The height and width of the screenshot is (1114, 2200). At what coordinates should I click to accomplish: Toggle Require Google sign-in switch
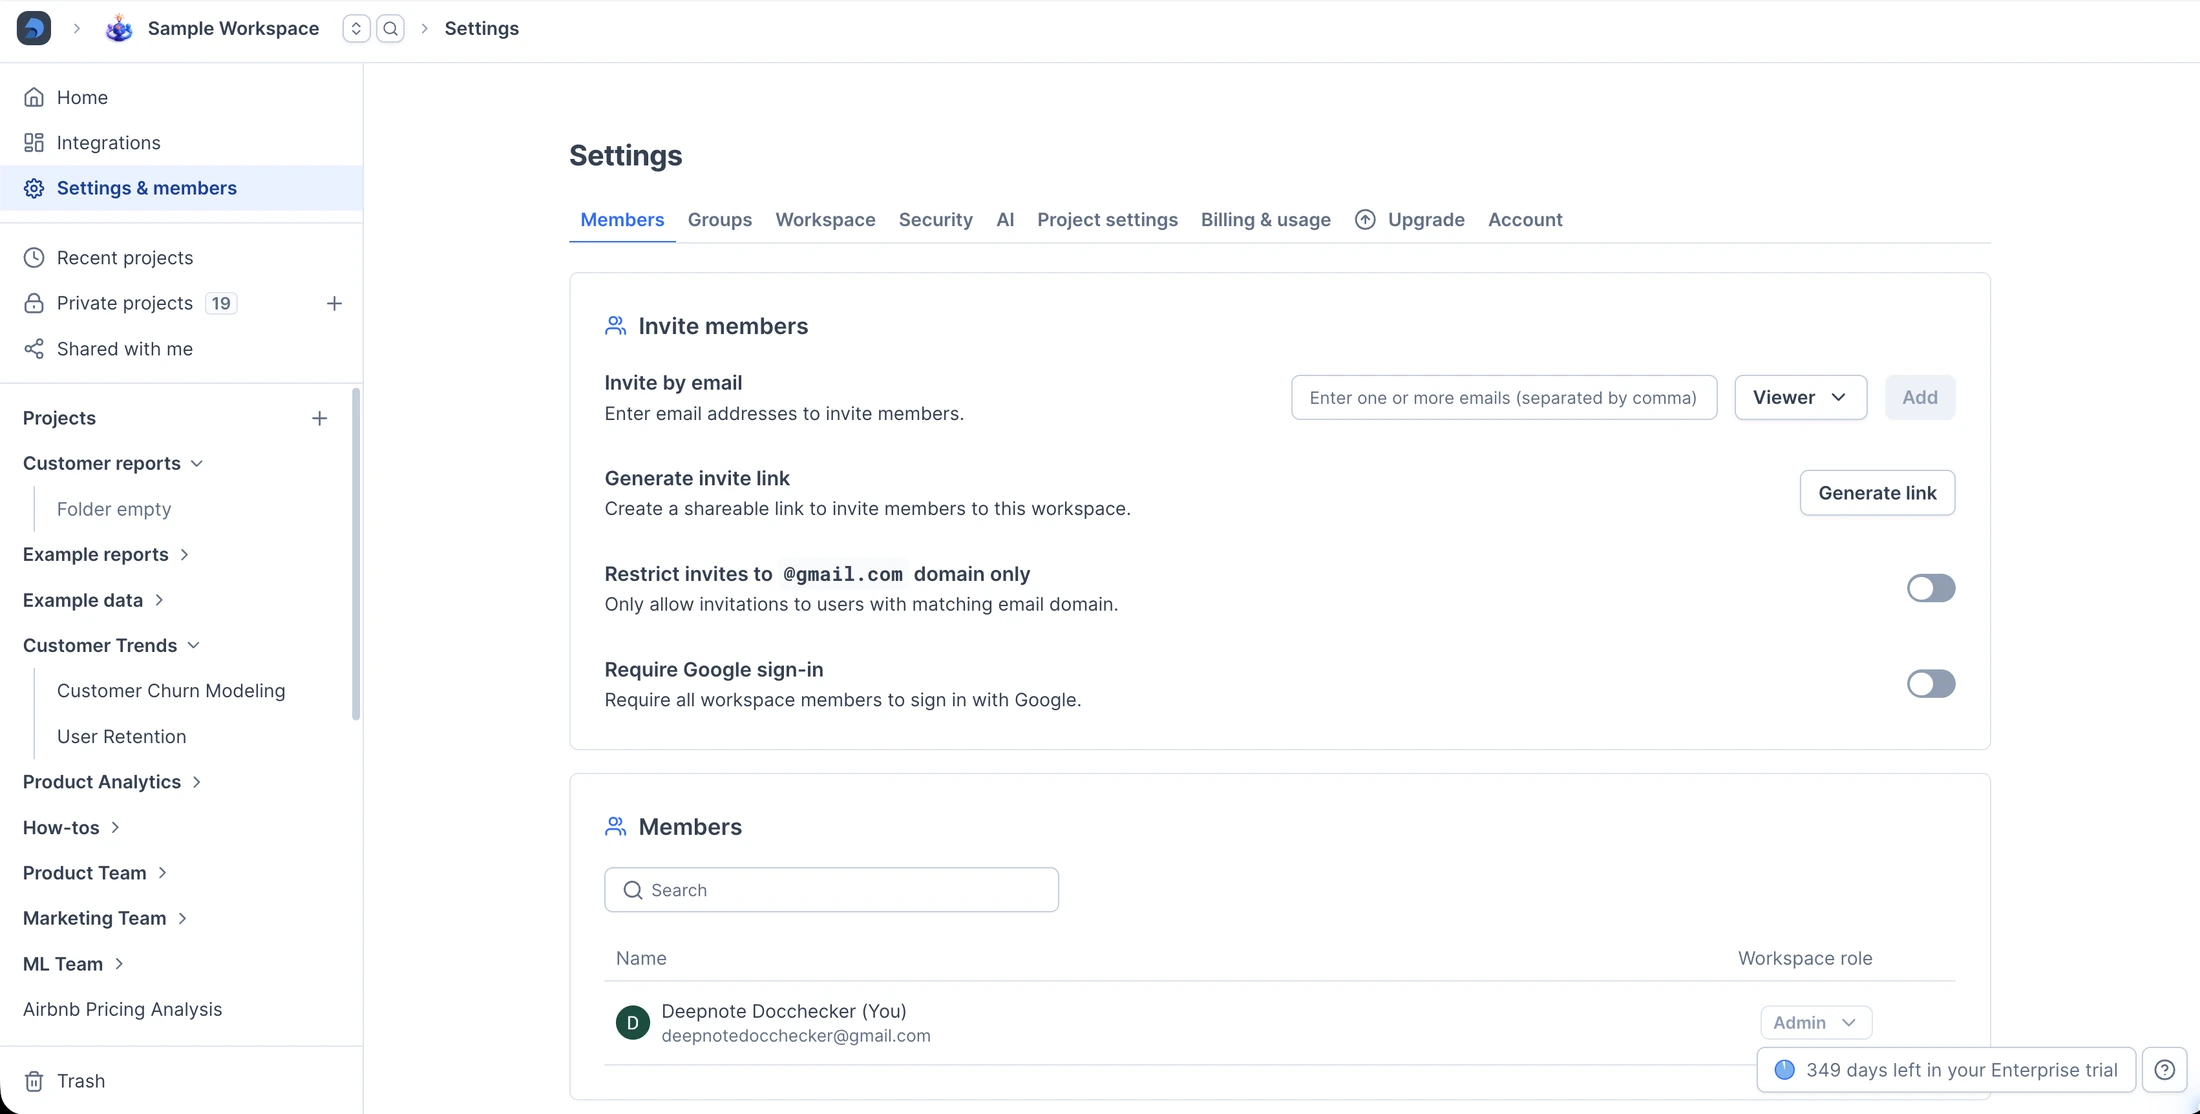click(1930, 684)
